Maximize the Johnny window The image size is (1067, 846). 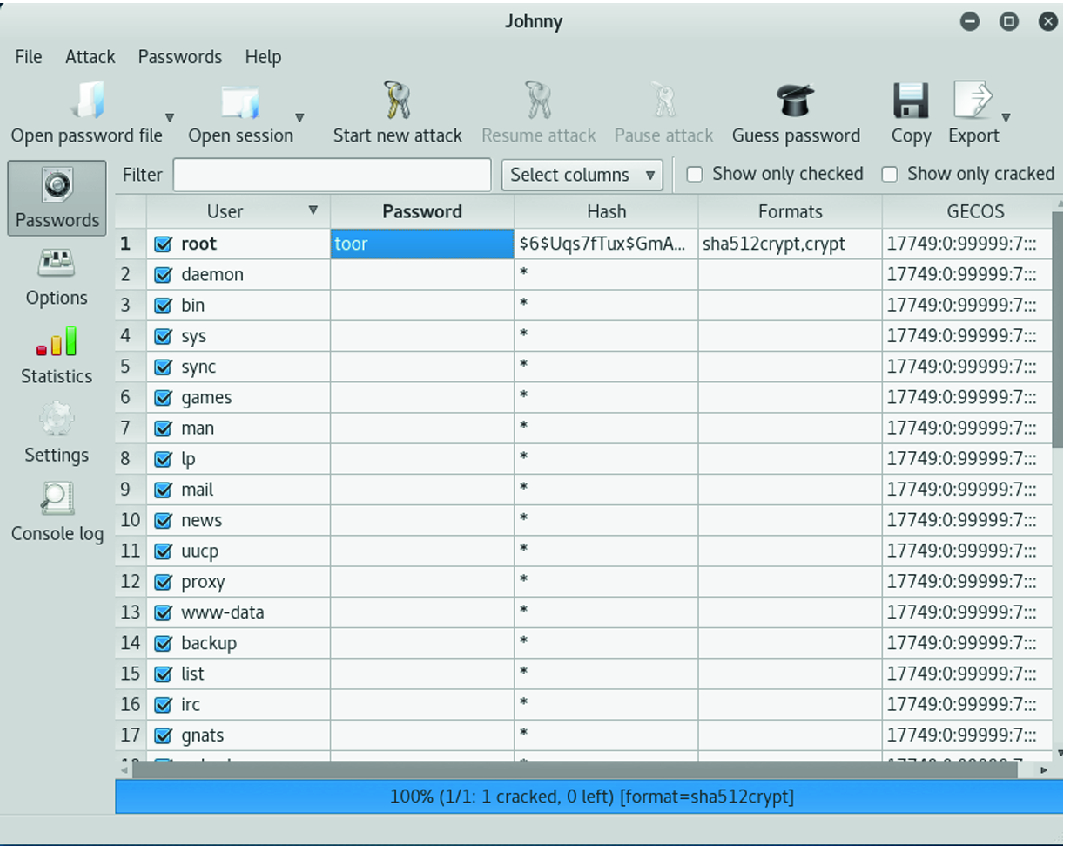pos(1008,22)
